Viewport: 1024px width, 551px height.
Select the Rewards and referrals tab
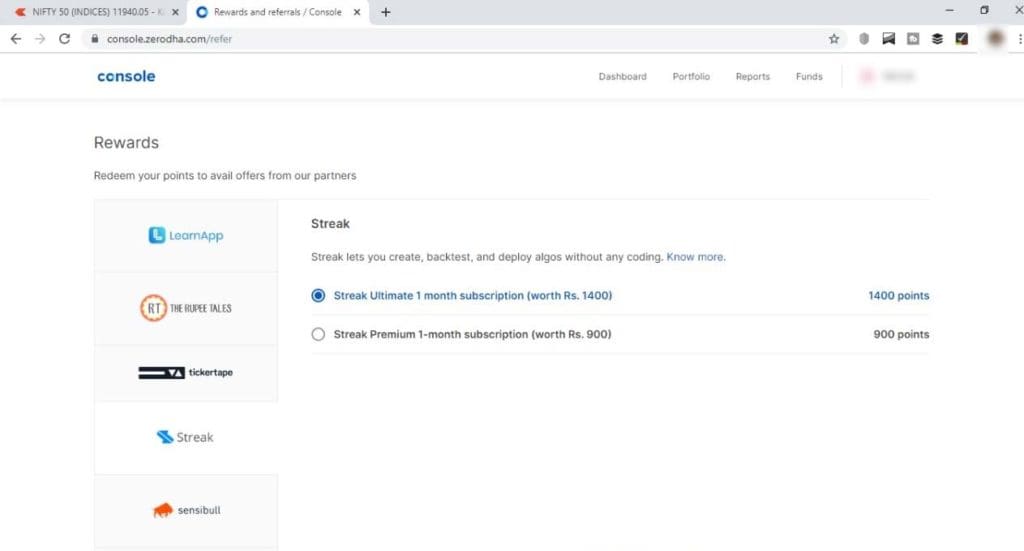pyautogui.click(x=278, y=12)
